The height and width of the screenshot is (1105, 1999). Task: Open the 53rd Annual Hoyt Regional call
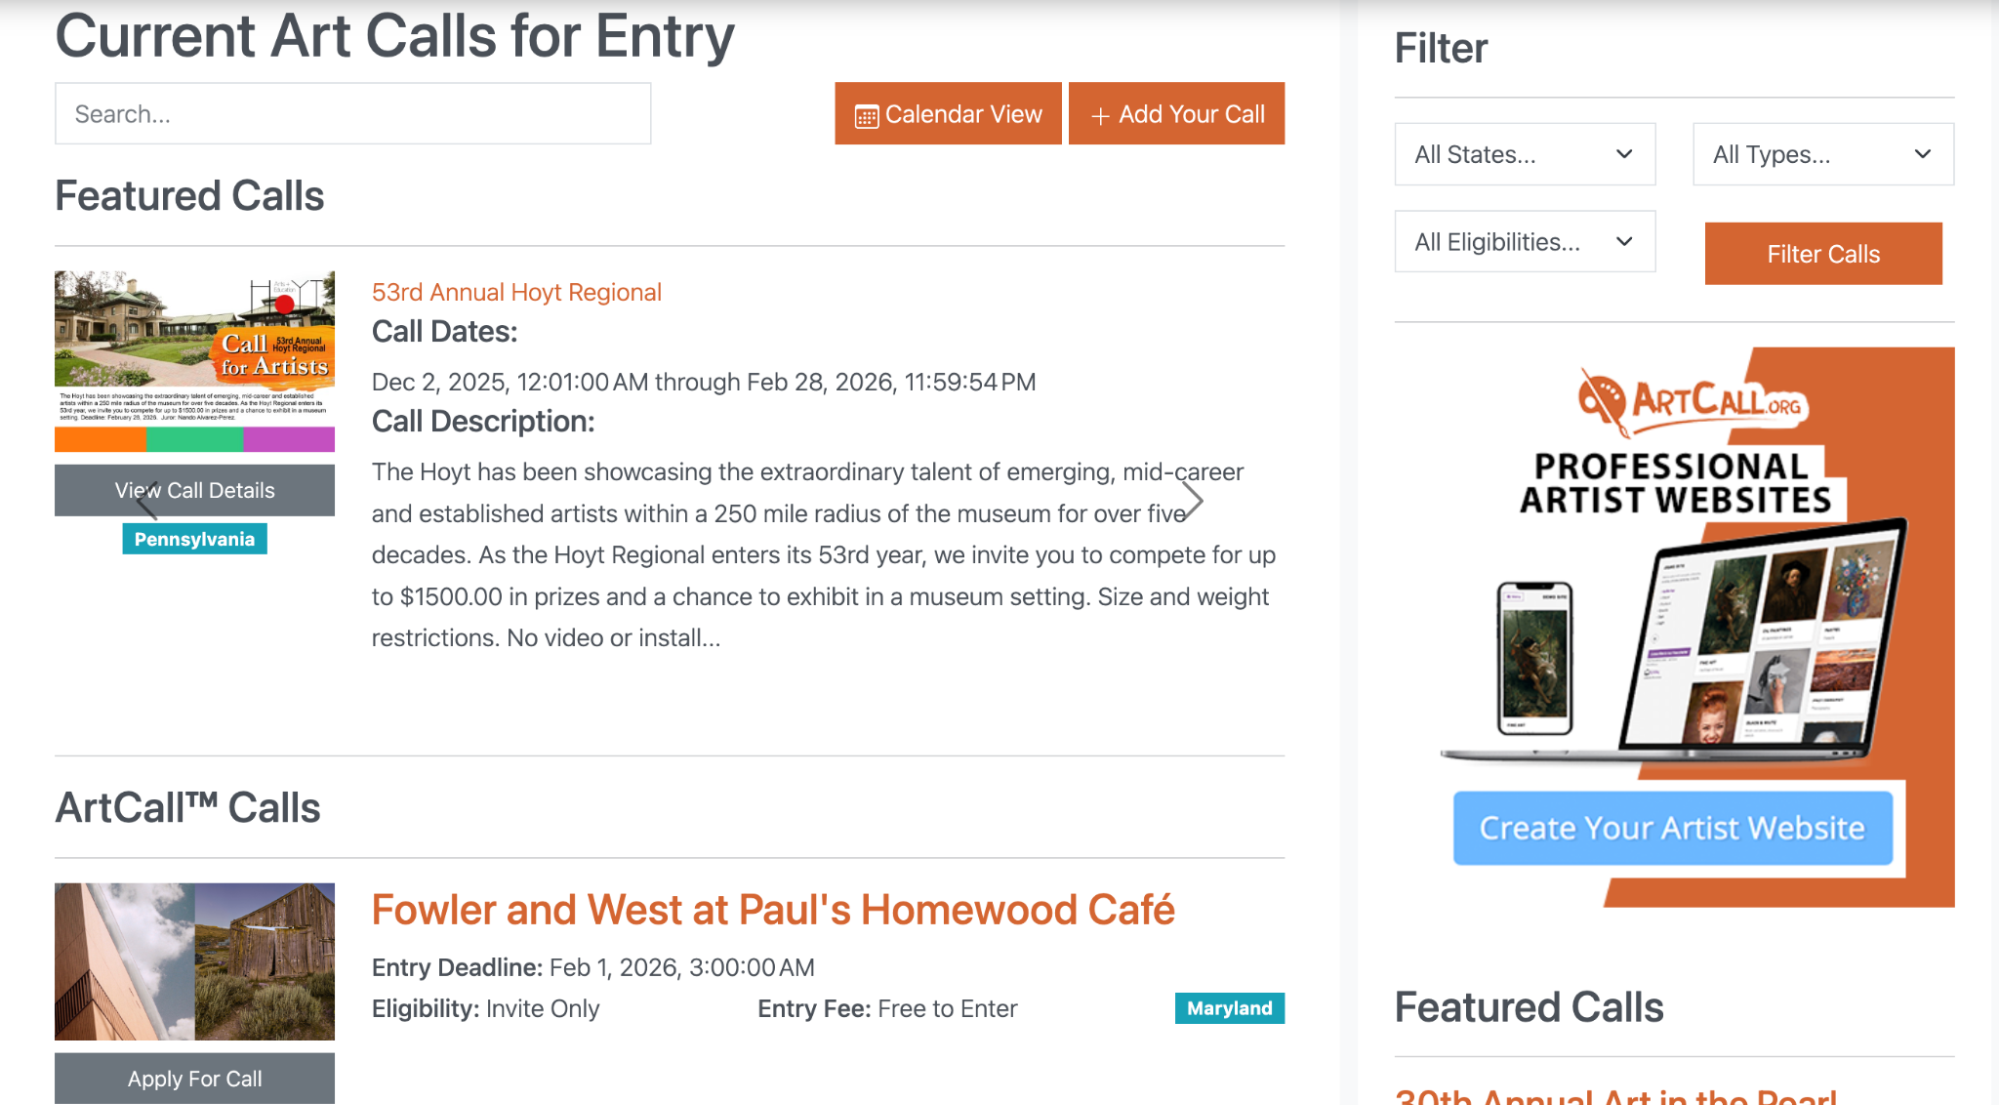tap(516, 292)
